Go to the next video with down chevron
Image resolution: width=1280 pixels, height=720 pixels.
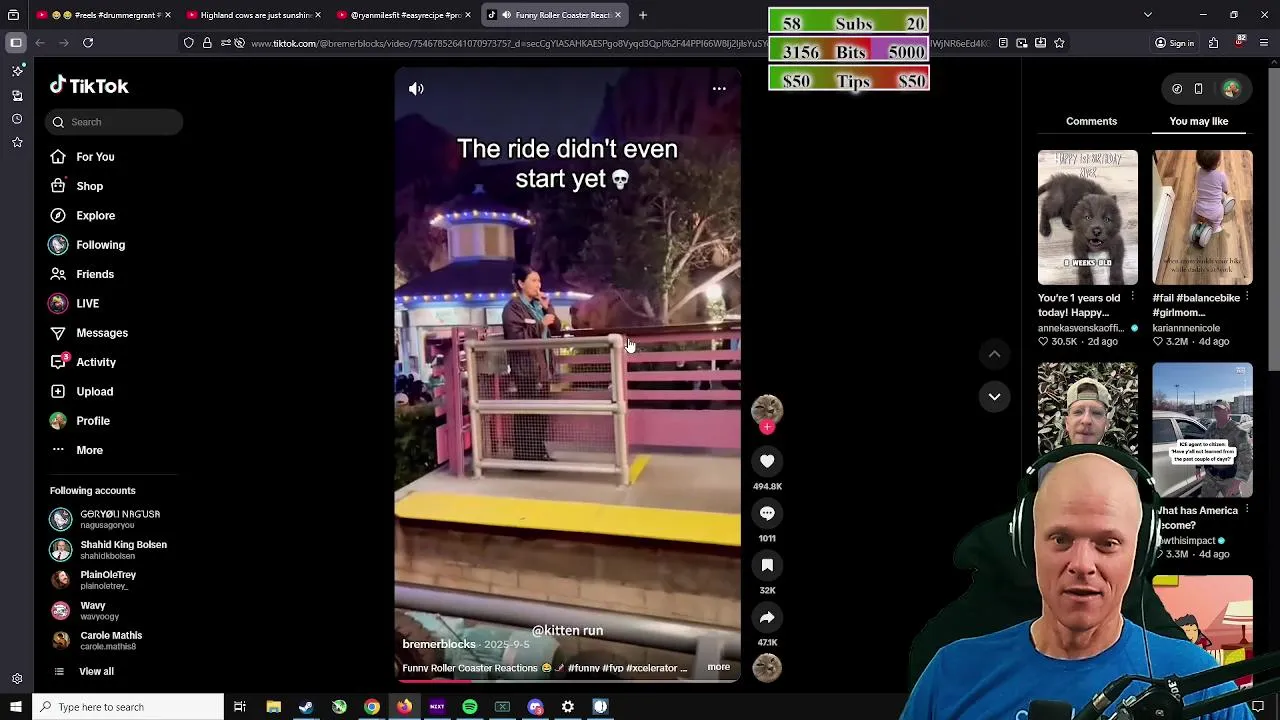click(x=994, y=397)
